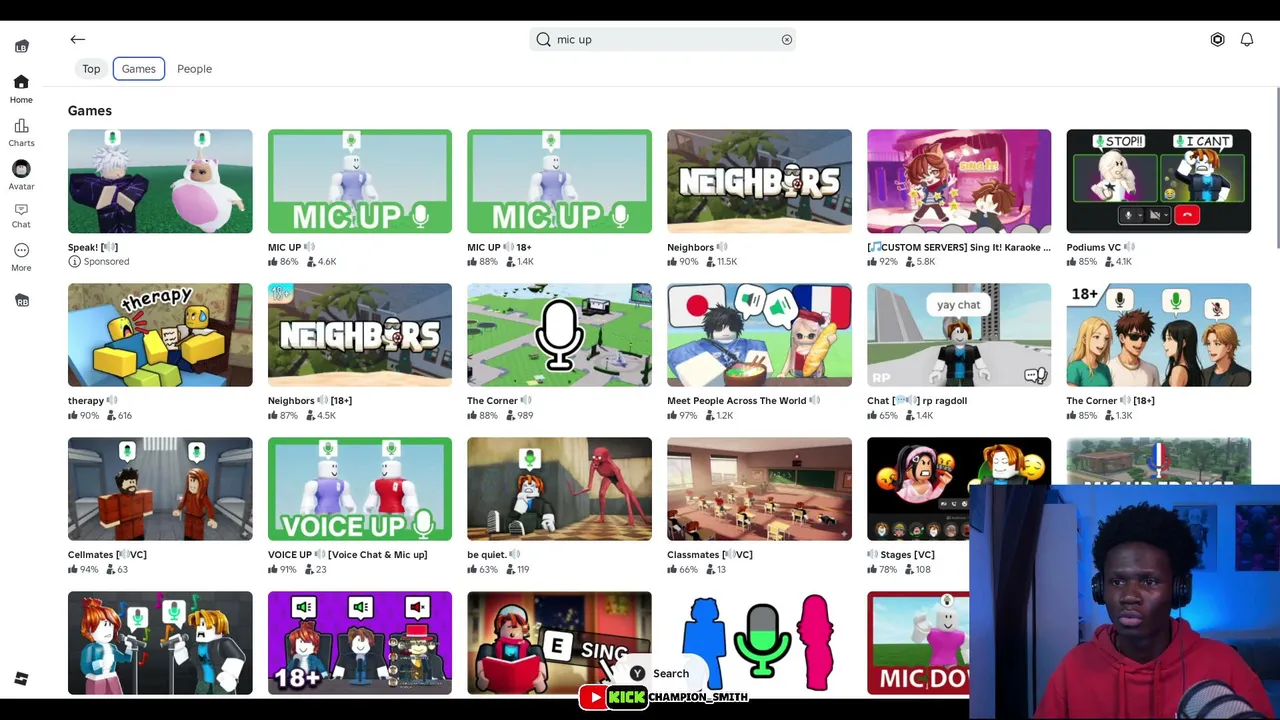Click the 'be quiet.' title
Image resolution: width=1280 pixels, height=720 pixels.
[x=493, y=555]
